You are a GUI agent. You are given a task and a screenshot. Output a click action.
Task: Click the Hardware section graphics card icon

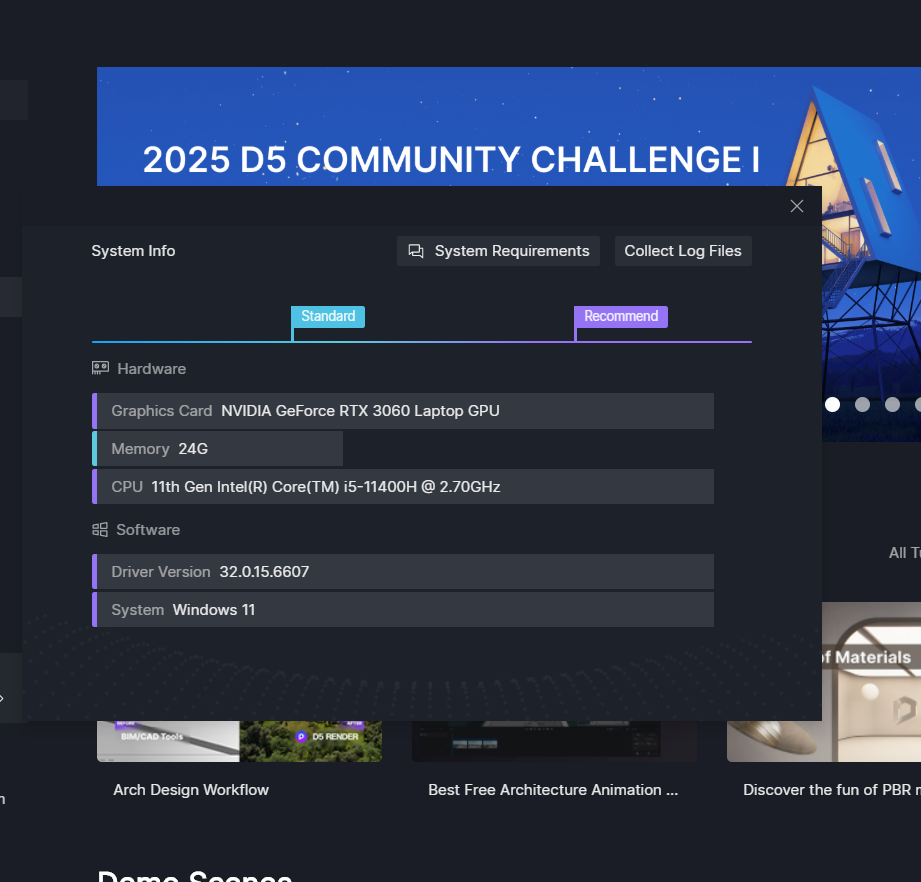(100, 368)
